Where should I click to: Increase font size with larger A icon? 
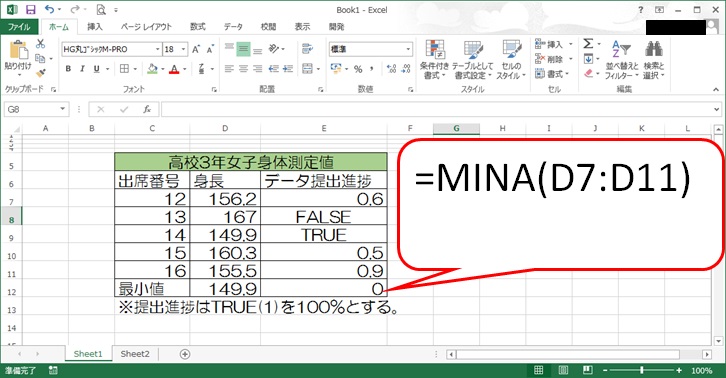[x=196, y=49]
